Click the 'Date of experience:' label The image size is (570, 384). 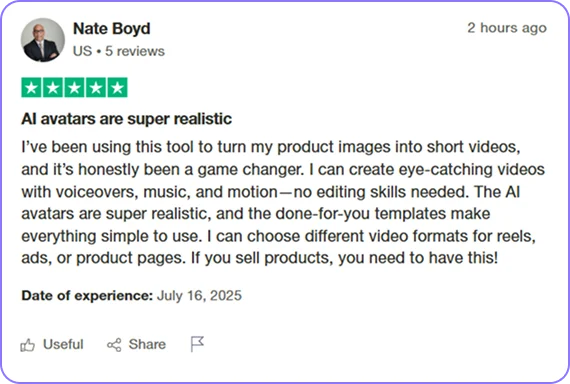87,296
